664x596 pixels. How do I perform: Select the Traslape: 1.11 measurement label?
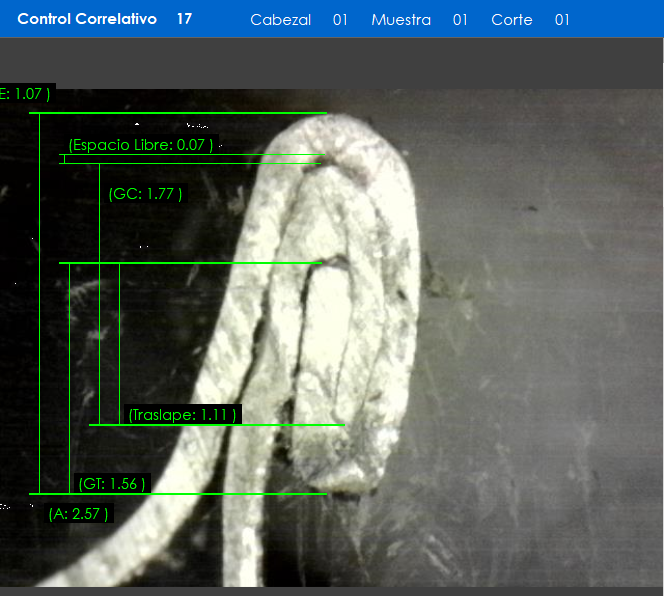[183, 414]
